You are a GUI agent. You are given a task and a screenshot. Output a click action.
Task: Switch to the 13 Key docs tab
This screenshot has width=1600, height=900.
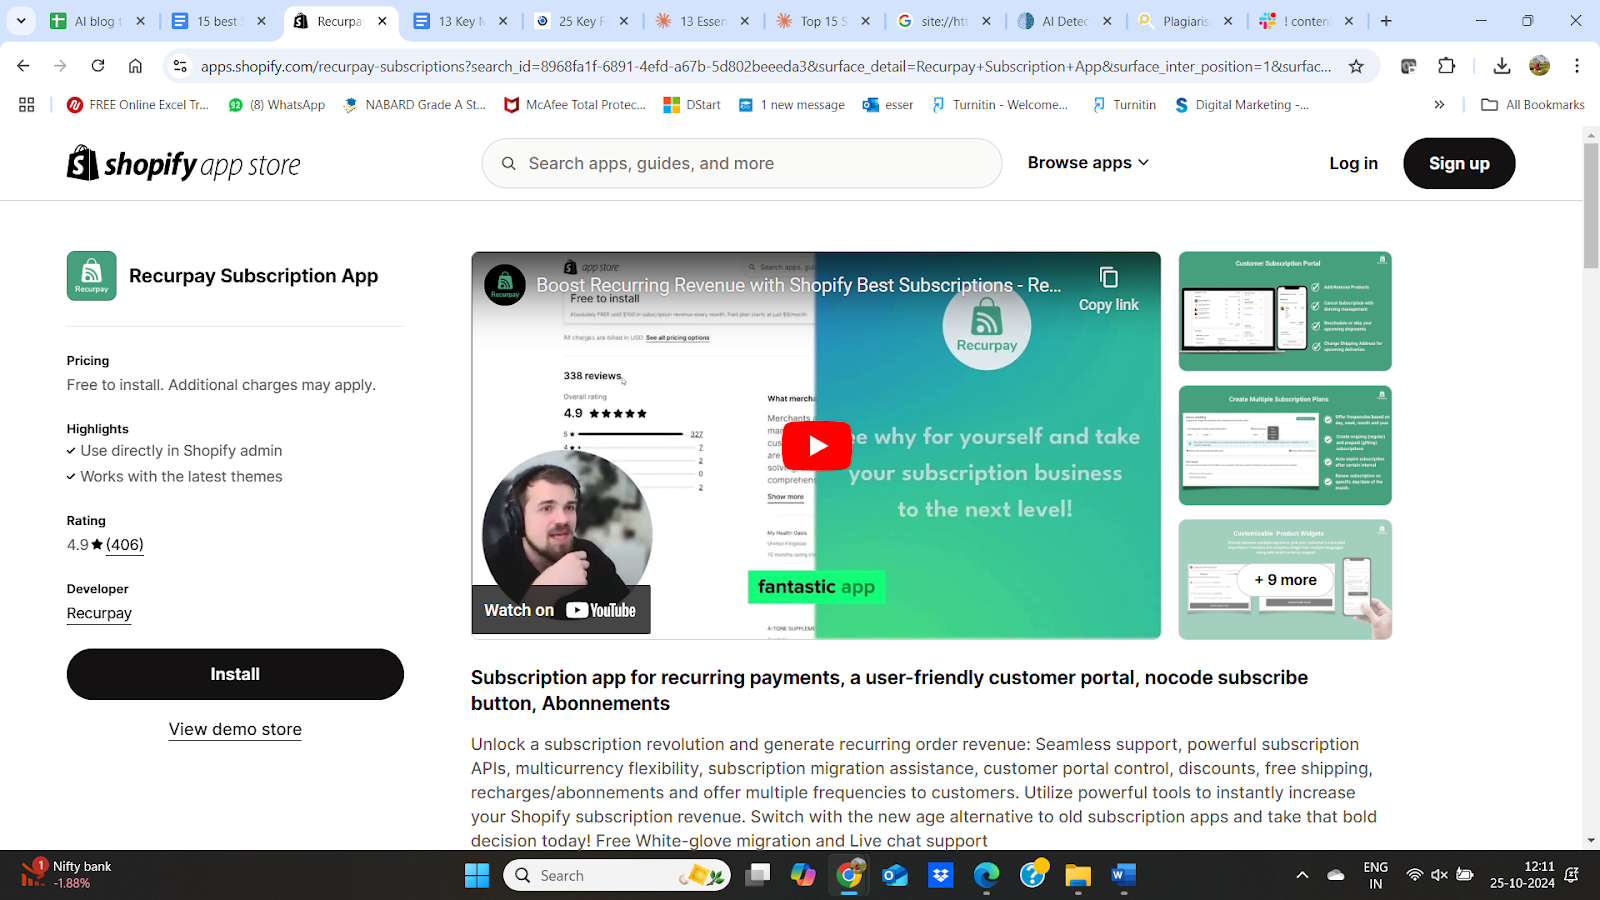point(462,20)
